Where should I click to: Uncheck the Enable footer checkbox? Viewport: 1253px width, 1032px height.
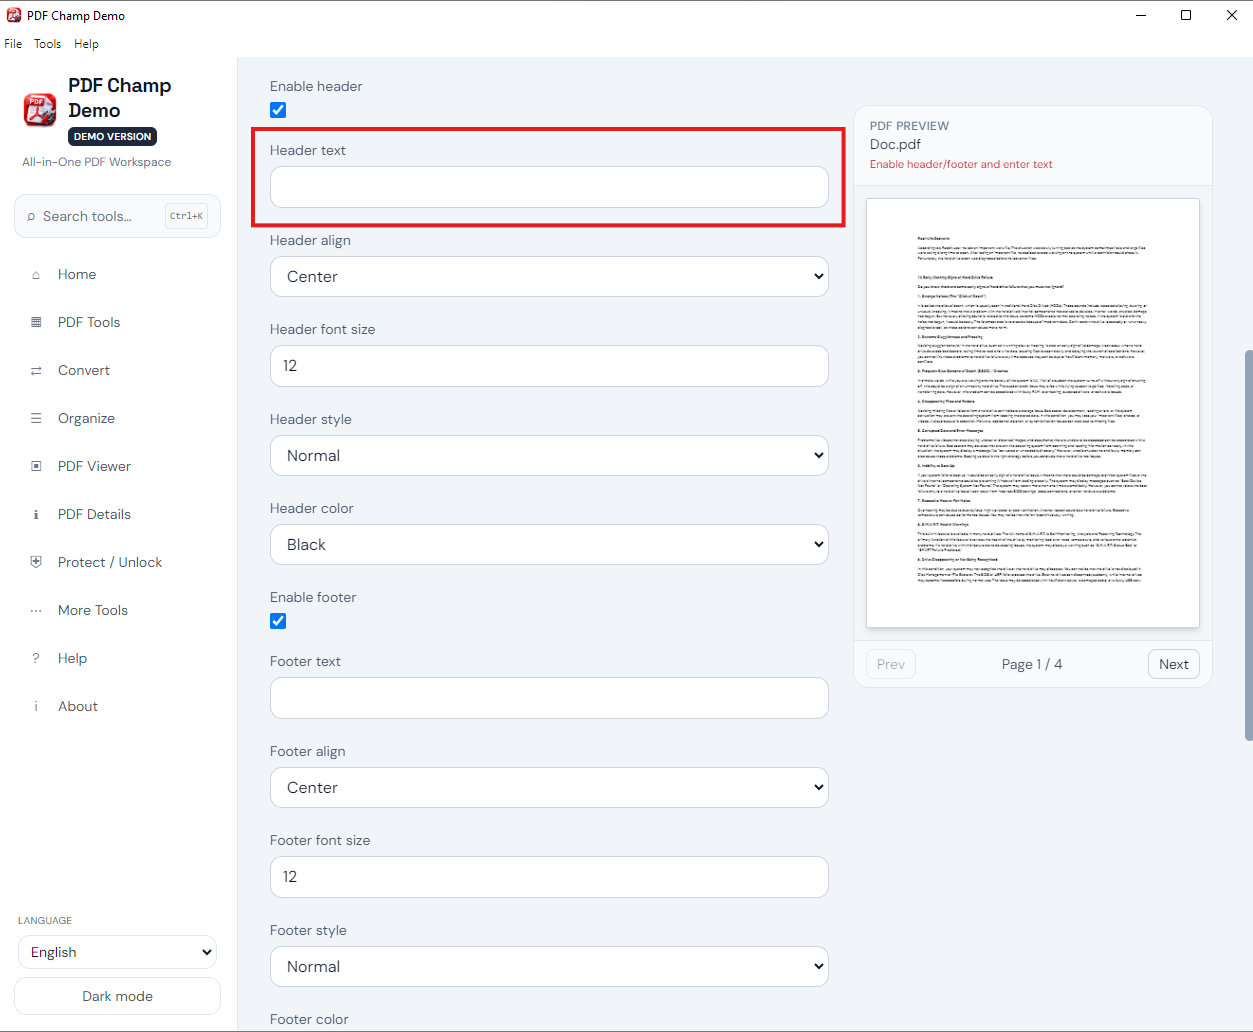[278, 621]
